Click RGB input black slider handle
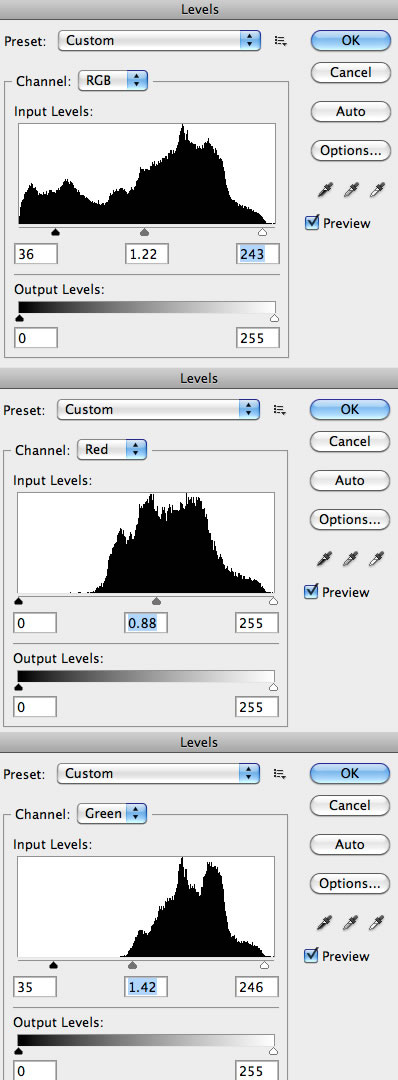This screenshot has width=398, height=1080. (56, 232)
